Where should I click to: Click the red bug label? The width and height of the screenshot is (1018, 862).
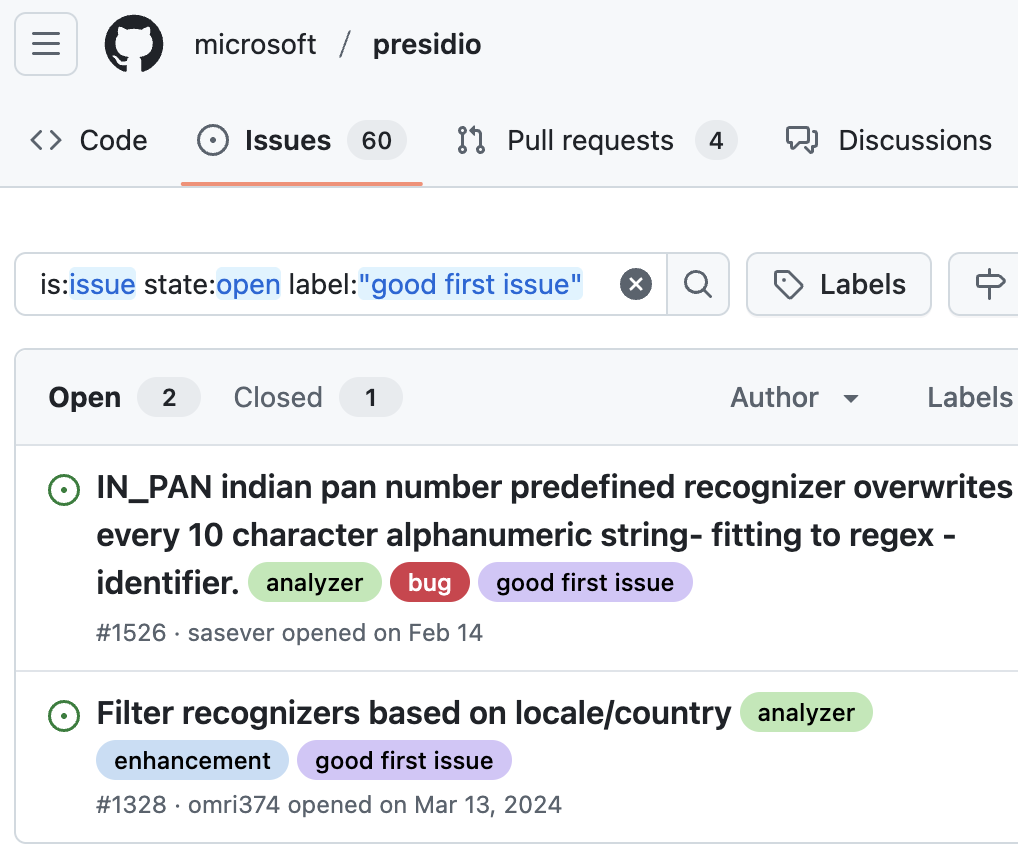(x=430, y=582)
